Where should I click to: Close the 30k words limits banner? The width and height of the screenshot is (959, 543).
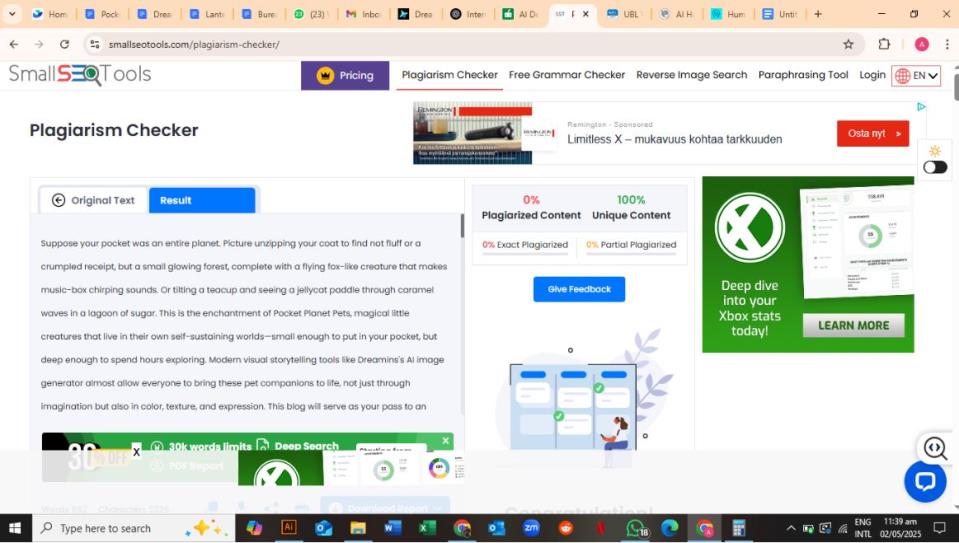(x=446, y=440)
